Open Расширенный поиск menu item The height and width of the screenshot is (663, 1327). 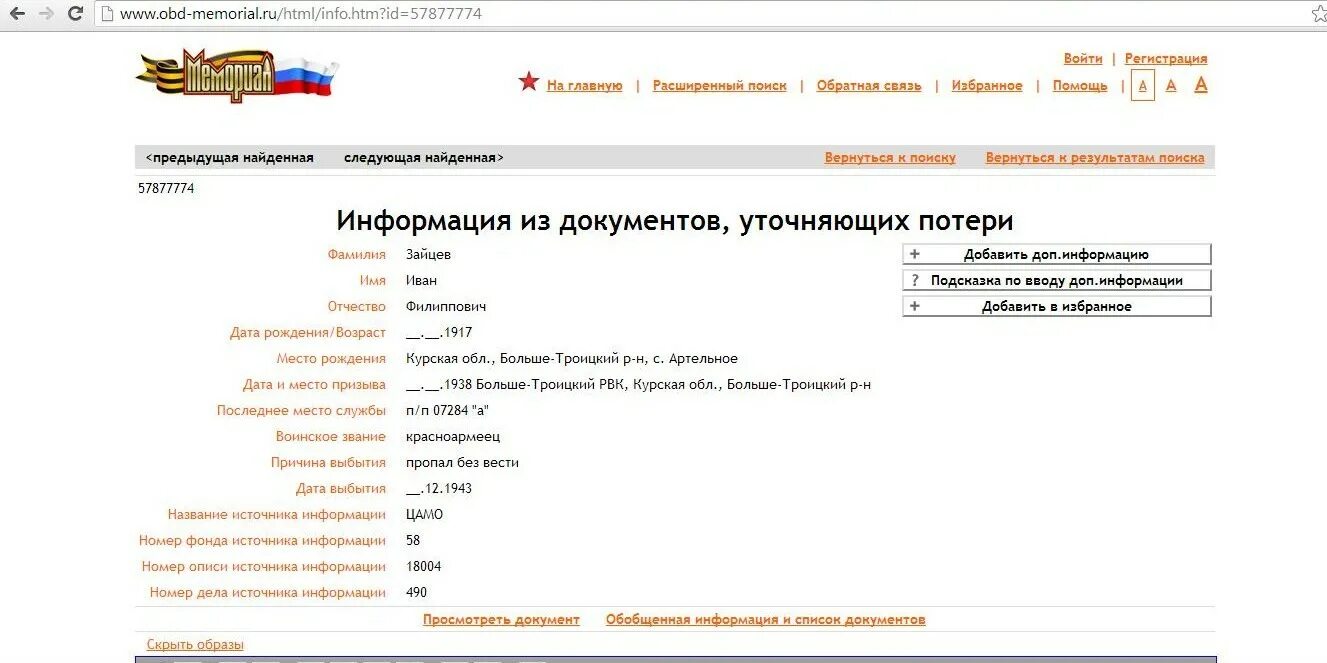point(719,86)
